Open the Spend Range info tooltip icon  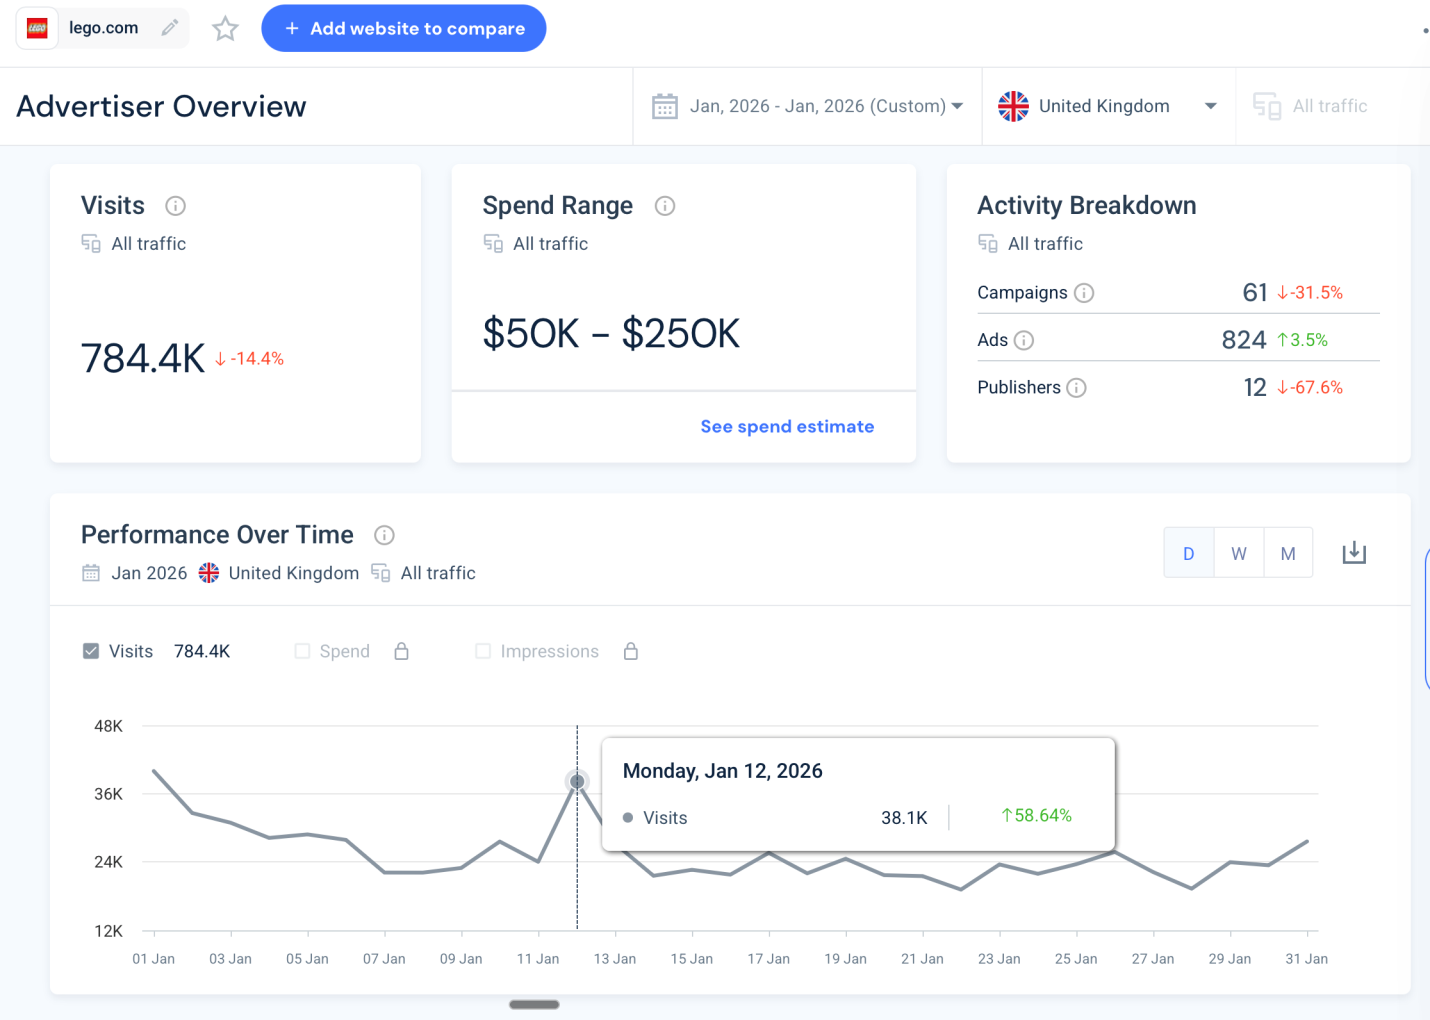coord(665,206)
